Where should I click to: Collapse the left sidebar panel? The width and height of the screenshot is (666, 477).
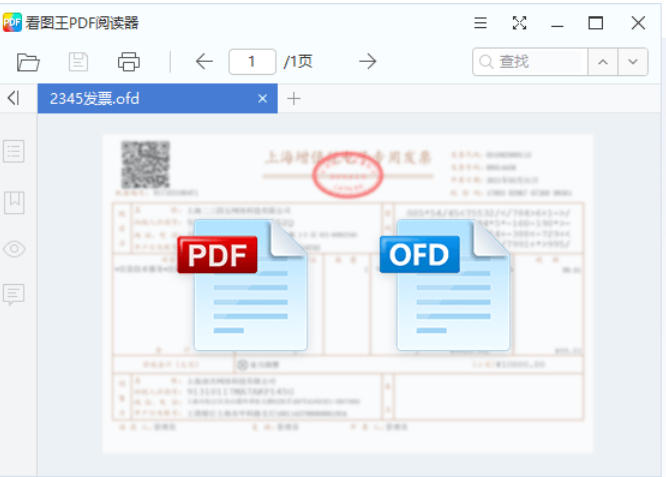13,98
